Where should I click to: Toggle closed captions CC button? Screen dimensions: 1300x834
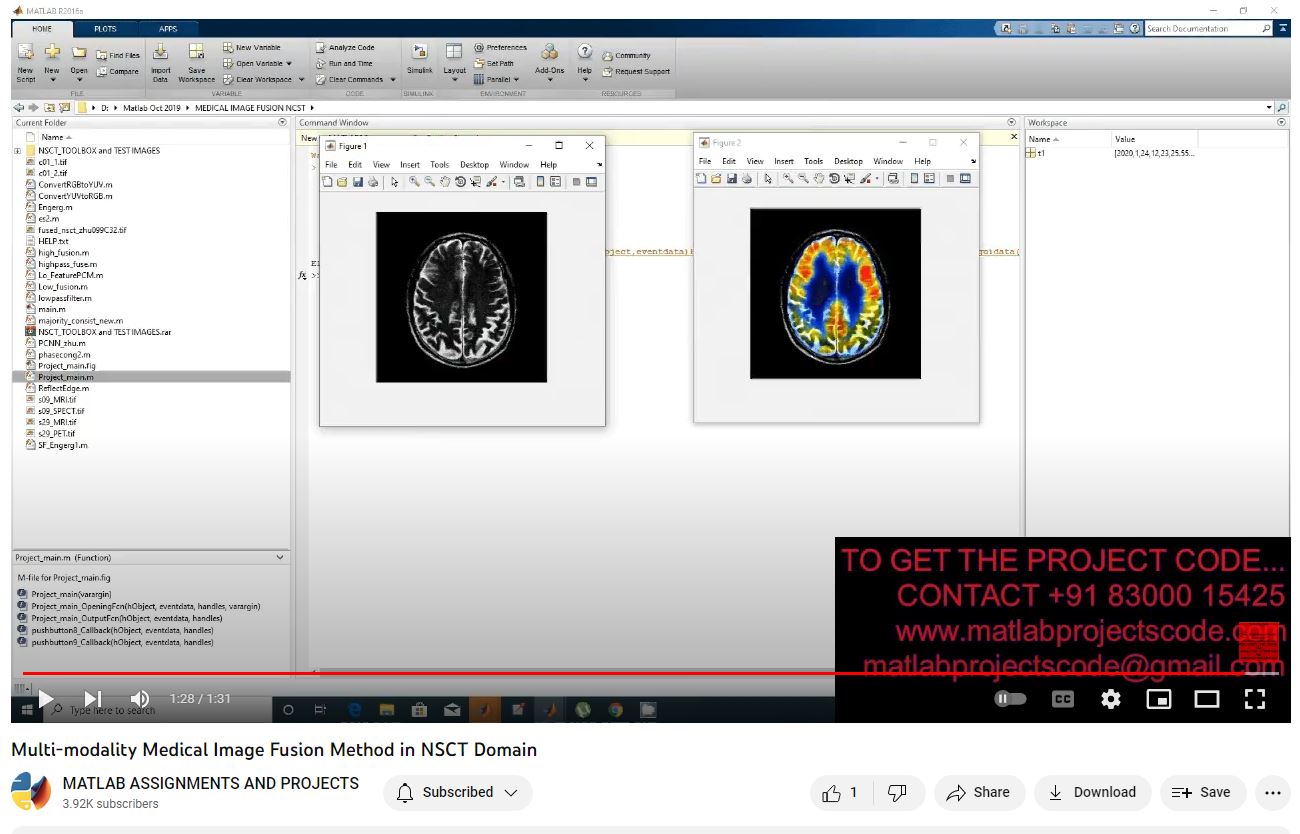coord(1063,699)
